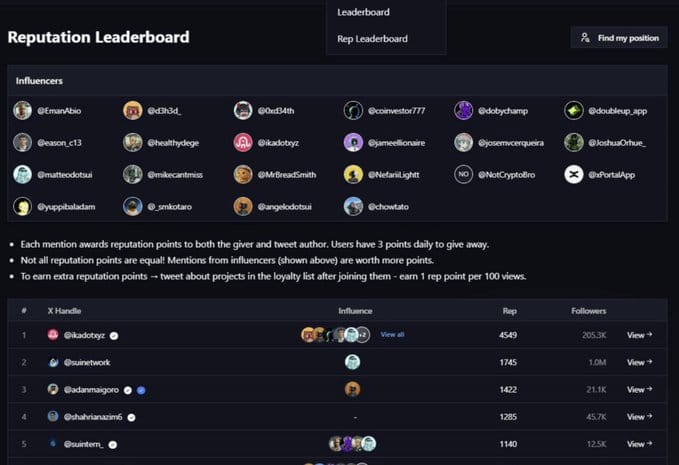
Task: Click @EmanAbio influencer avatar
Action: (23, 110)
